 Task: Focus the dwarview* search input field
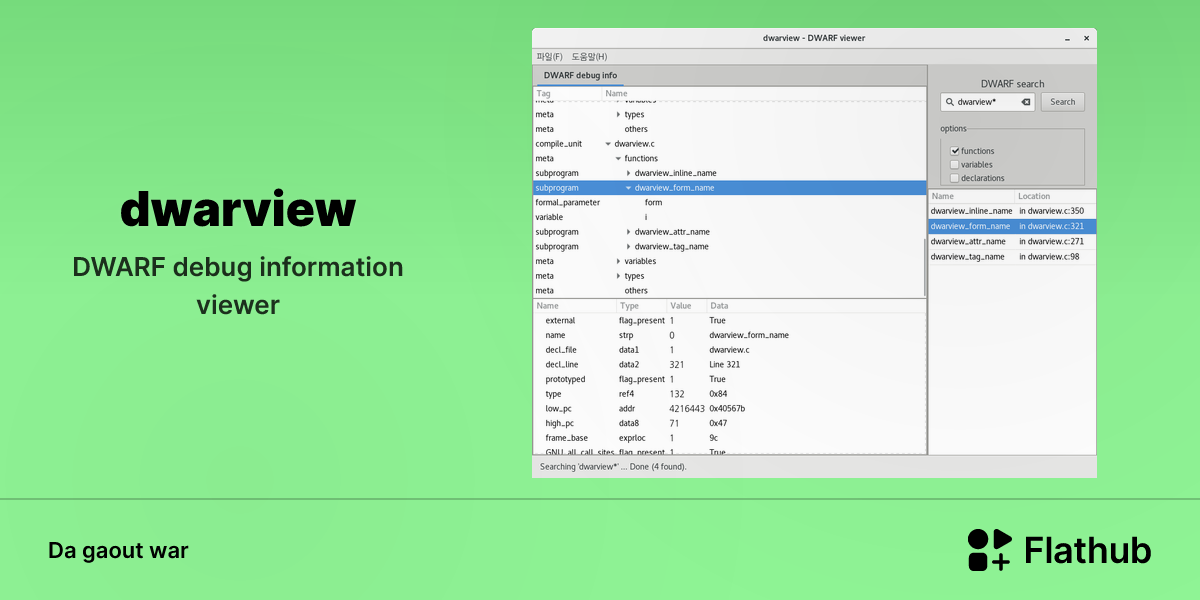pyautogui.click(x=988, y=102)
